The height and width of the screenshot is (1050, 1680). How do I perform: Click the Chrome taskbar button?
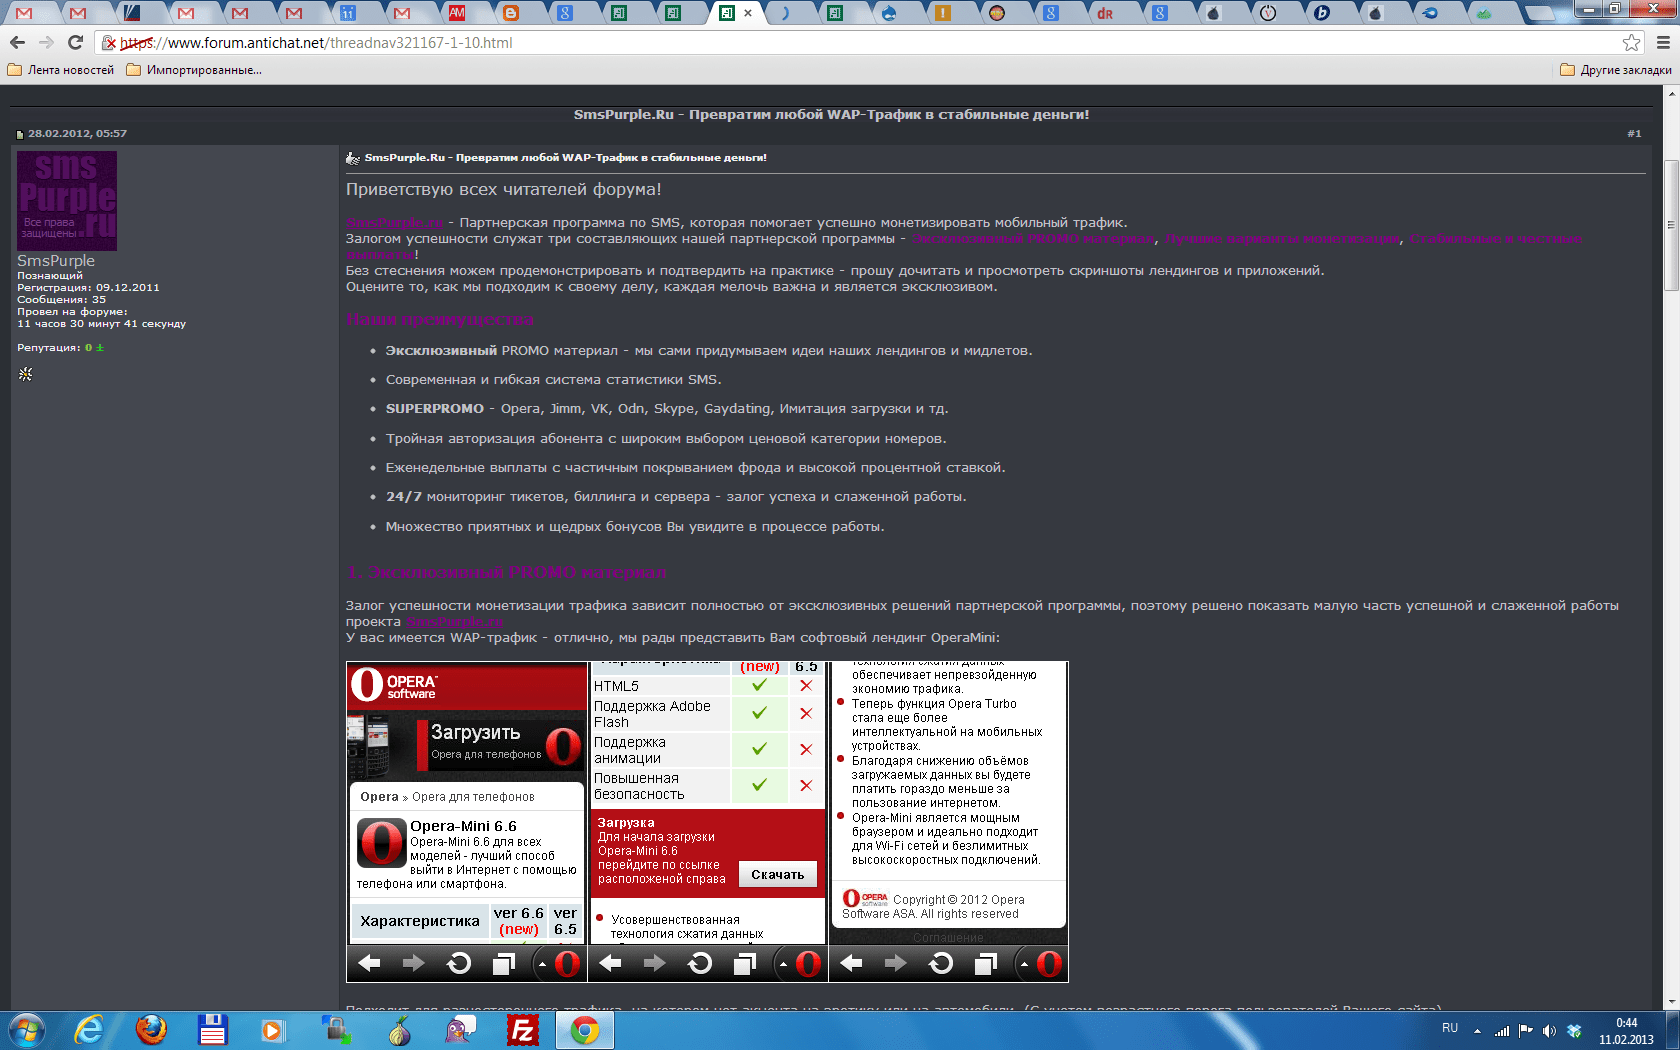tap(585, 1030)
